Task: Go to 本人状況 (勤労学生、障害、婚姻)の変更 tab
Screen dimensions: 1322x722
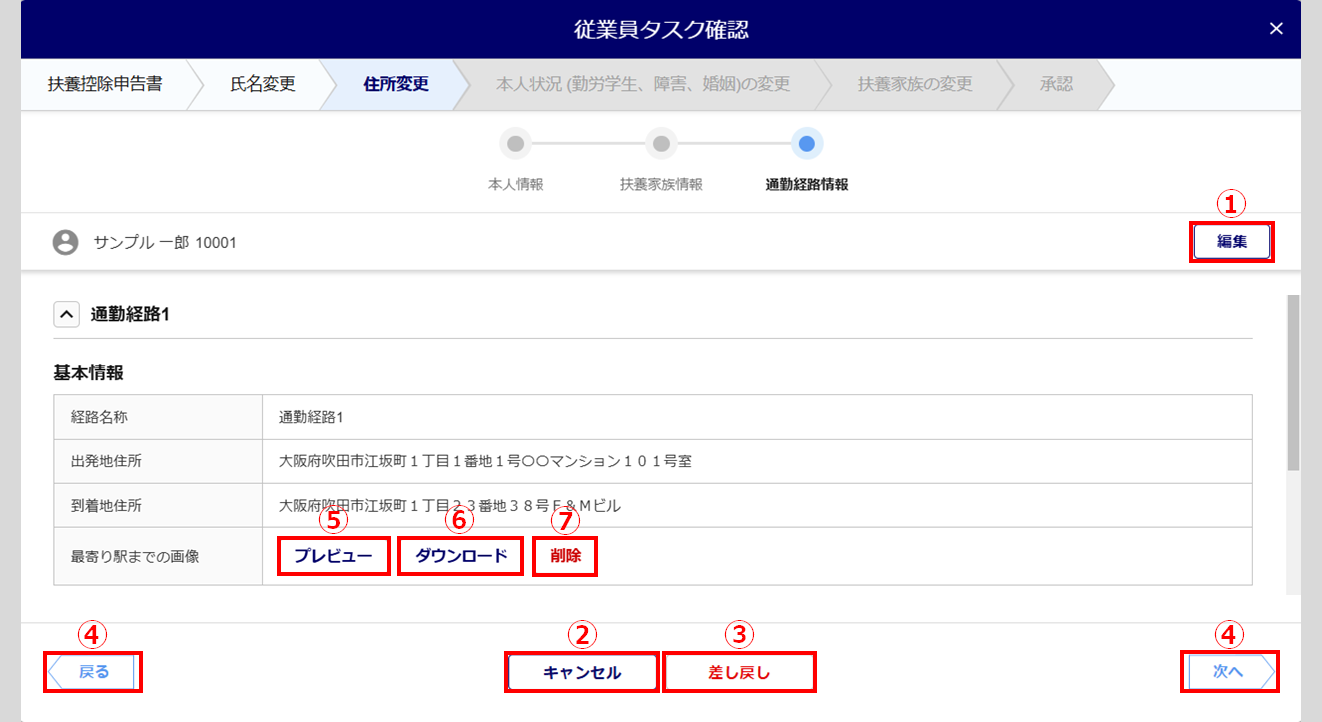Action: click(x=643, y=84)
